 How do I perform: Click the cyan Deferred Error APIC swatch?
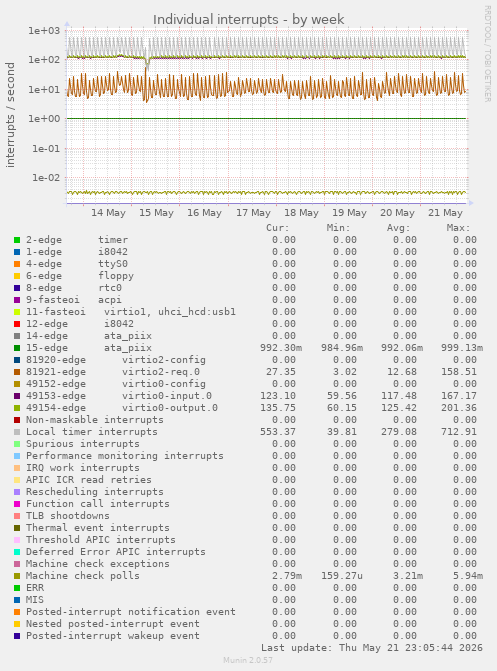(x=17, y=552)
